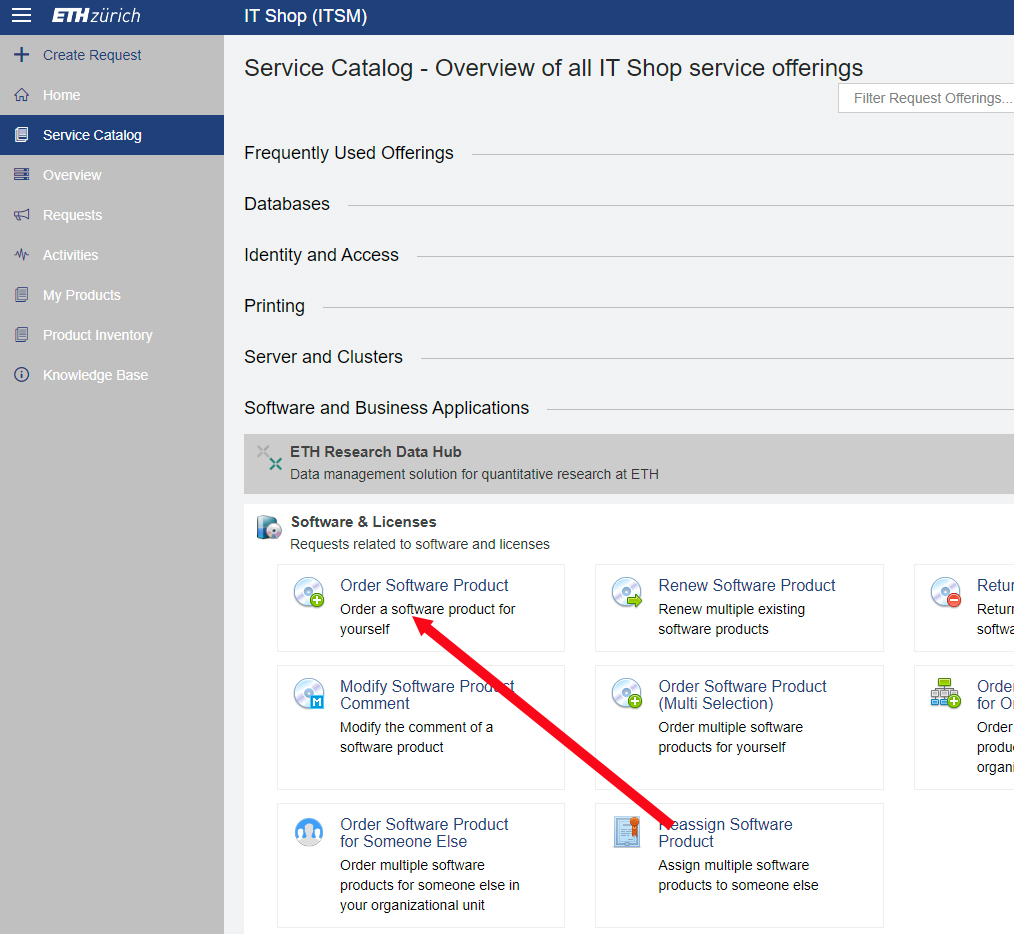Click text "Modify the comment of a software product"
The width and height of the screenshot is (1014, 934).
point(416,737)
